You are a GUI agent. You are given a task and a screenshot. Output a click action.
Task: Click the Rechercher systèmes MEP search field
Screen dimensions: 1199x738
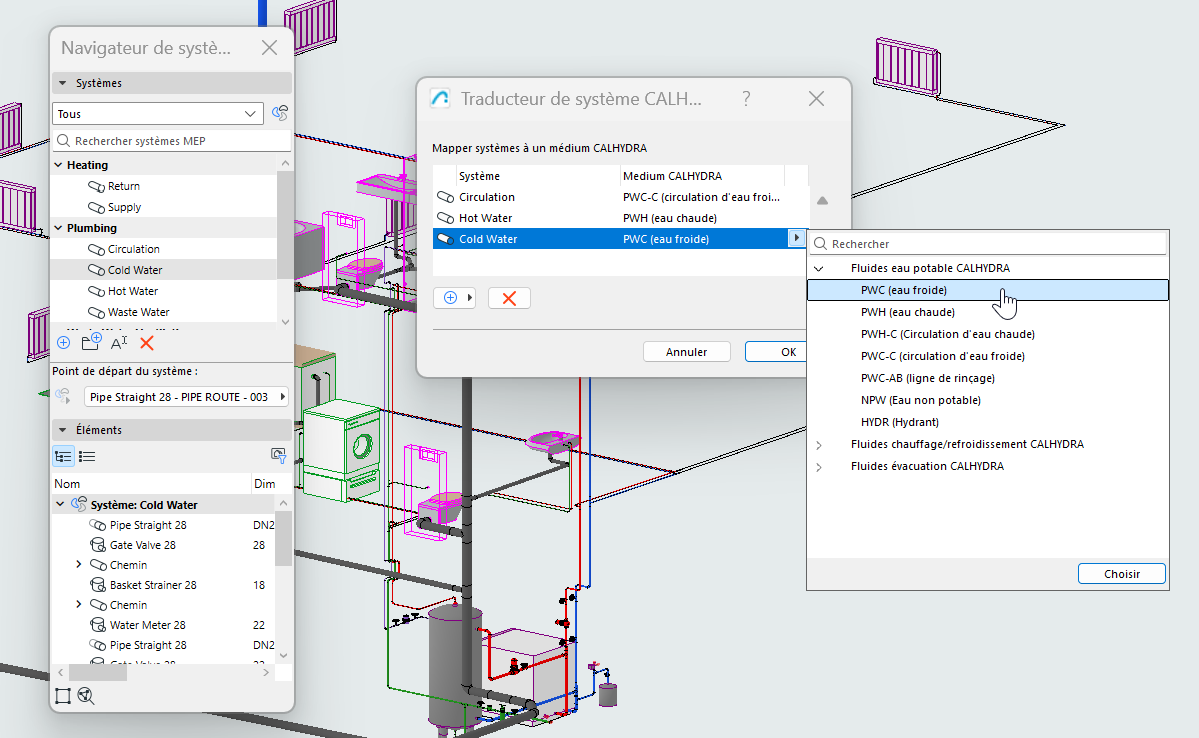point(172,141)
